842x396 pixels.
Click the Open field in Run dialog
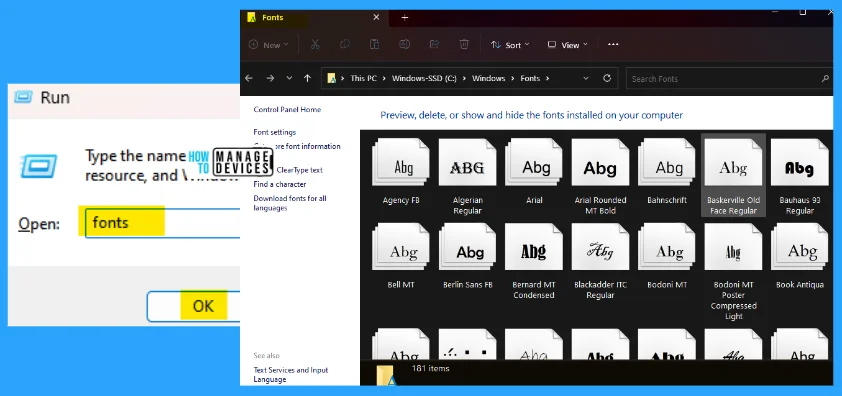click(x=163, y=223)
